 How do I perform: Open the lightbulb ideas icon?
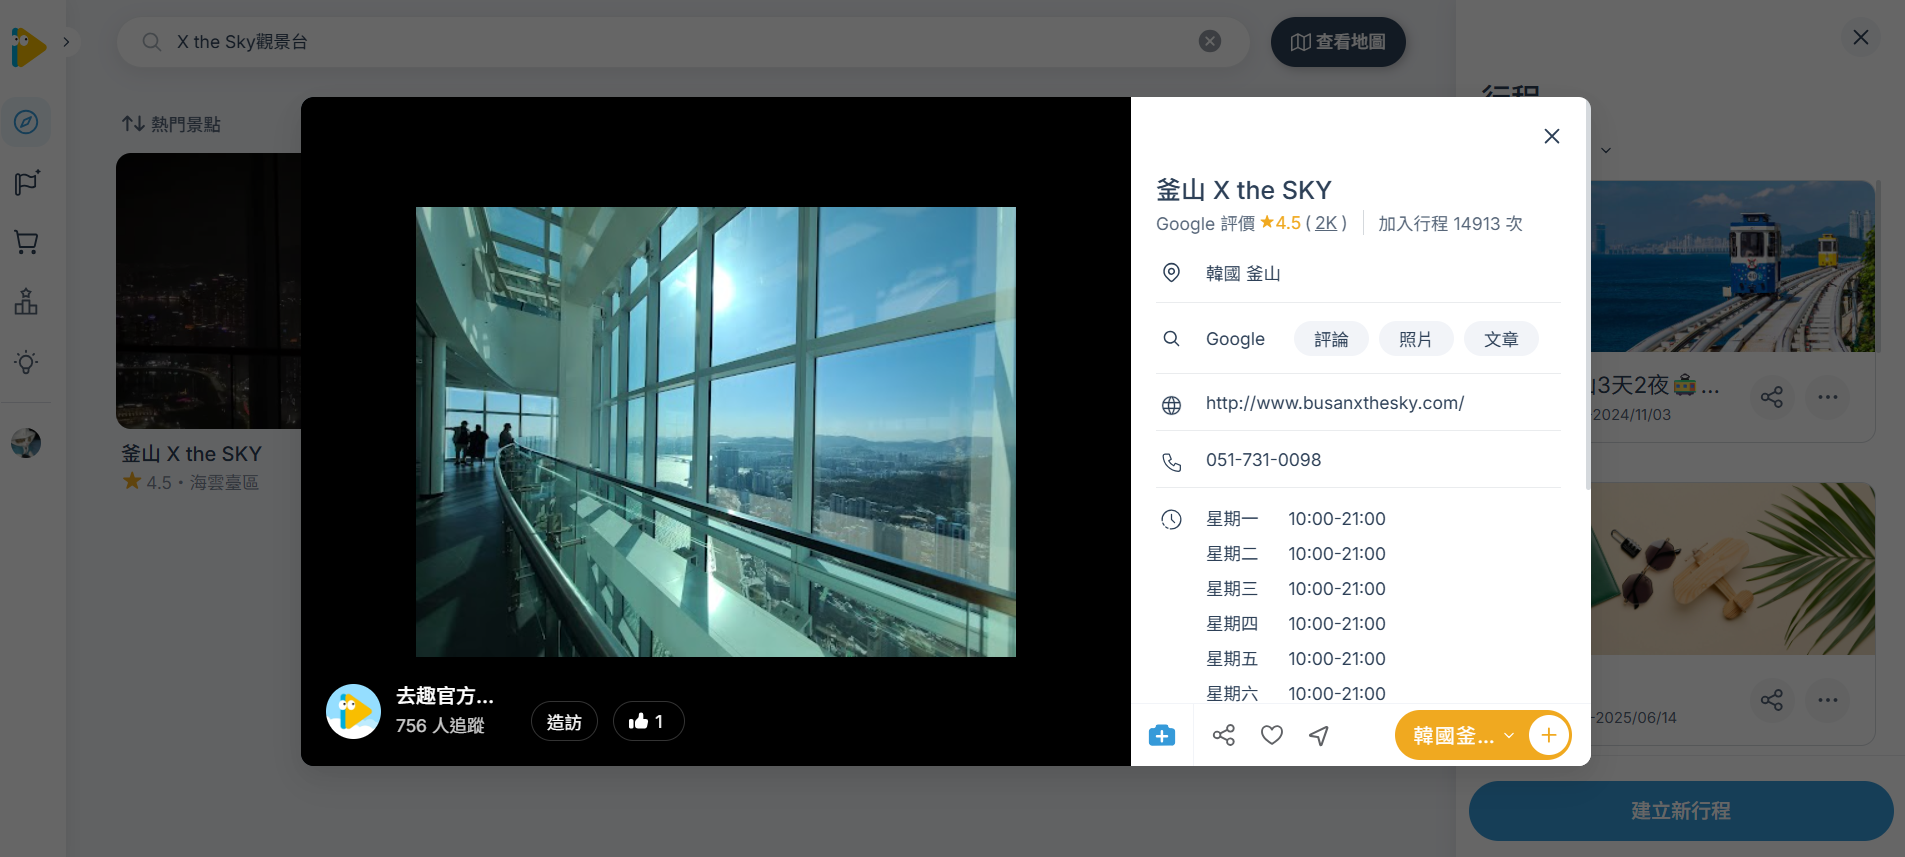[x=26, y=362]
